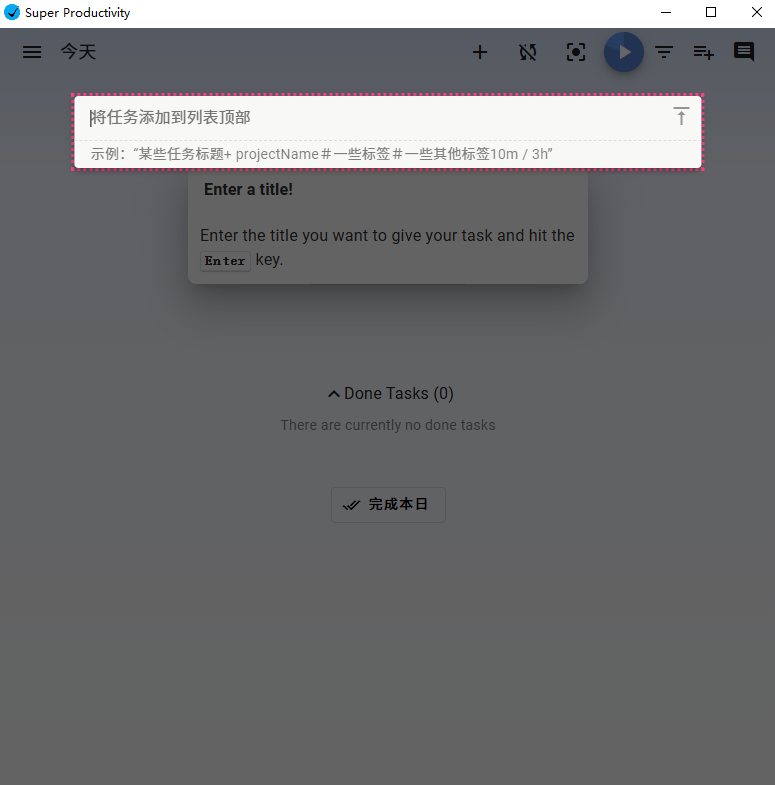Click 'There are currently no done tasks' text
This screenshot has height=785, width=775.
click(x=388, y=425)
